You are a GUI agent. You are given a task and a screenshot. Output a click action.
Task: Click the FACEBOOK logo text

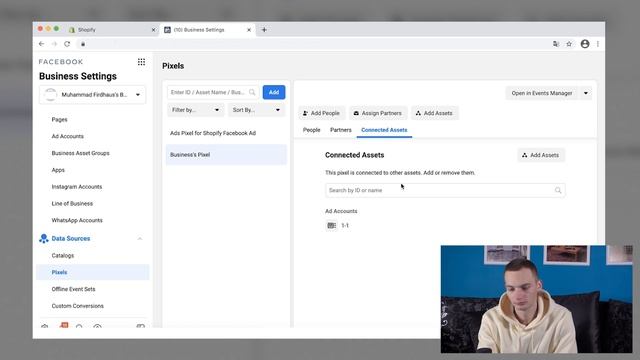pos(61,62)
